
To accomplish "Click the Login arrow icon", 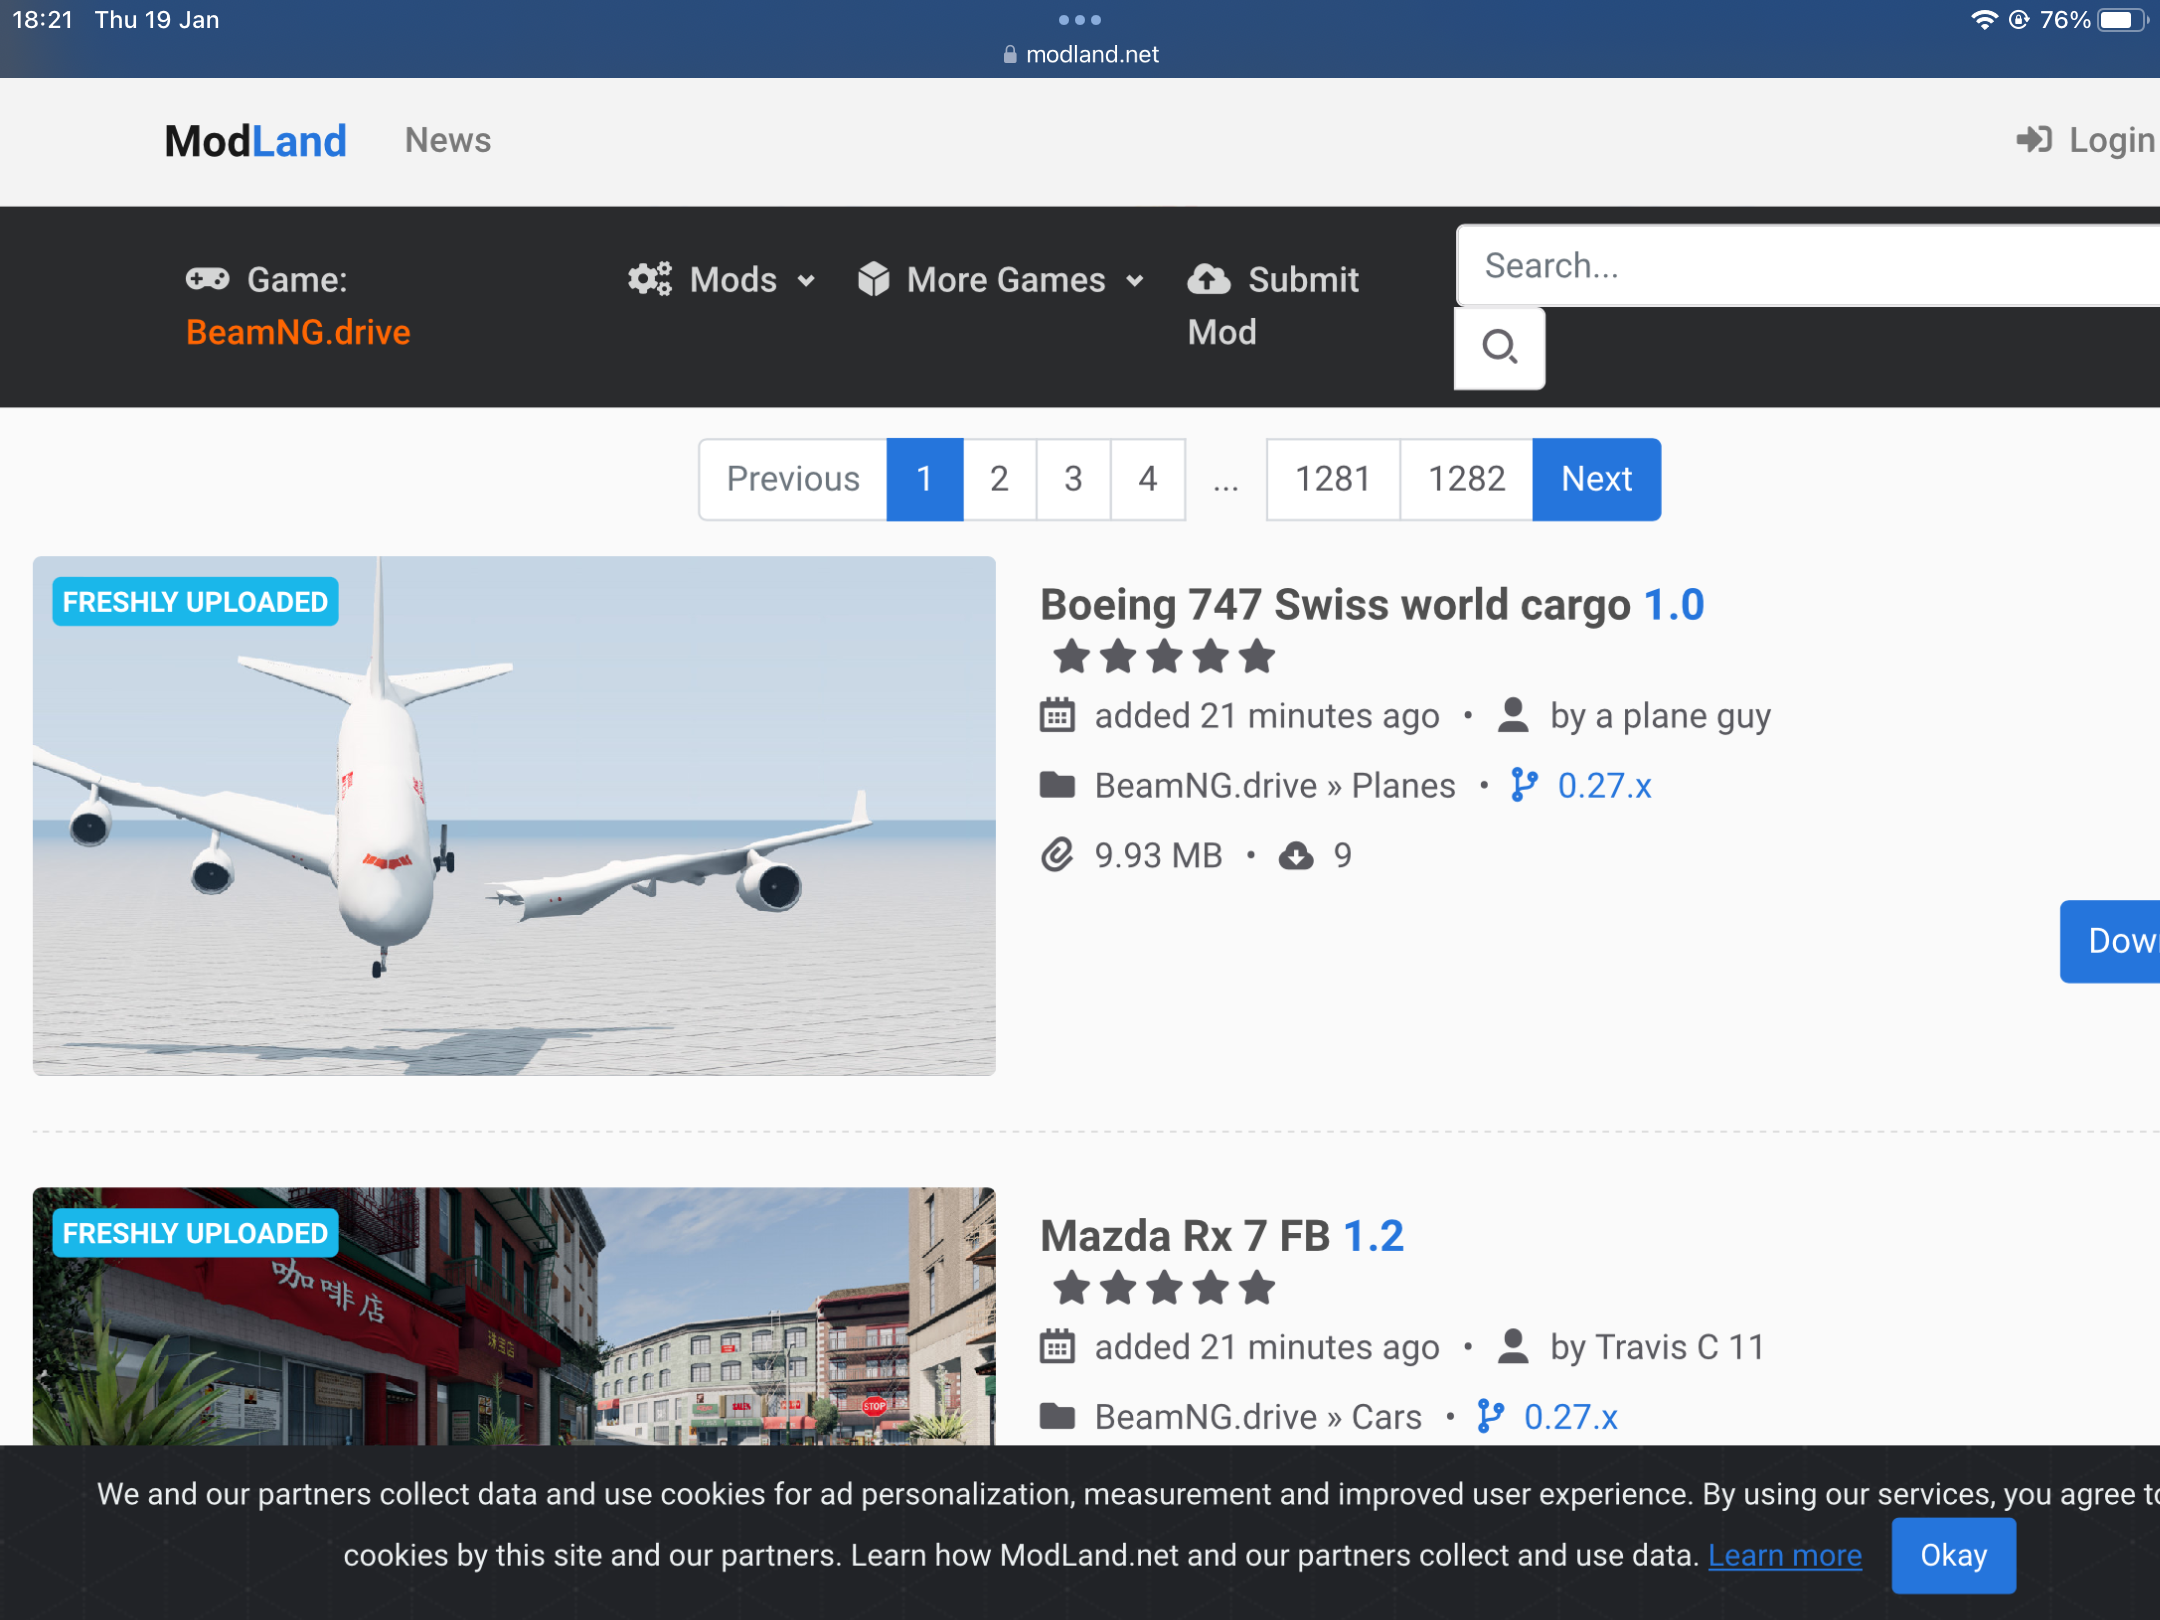I will pos(2034,140).
